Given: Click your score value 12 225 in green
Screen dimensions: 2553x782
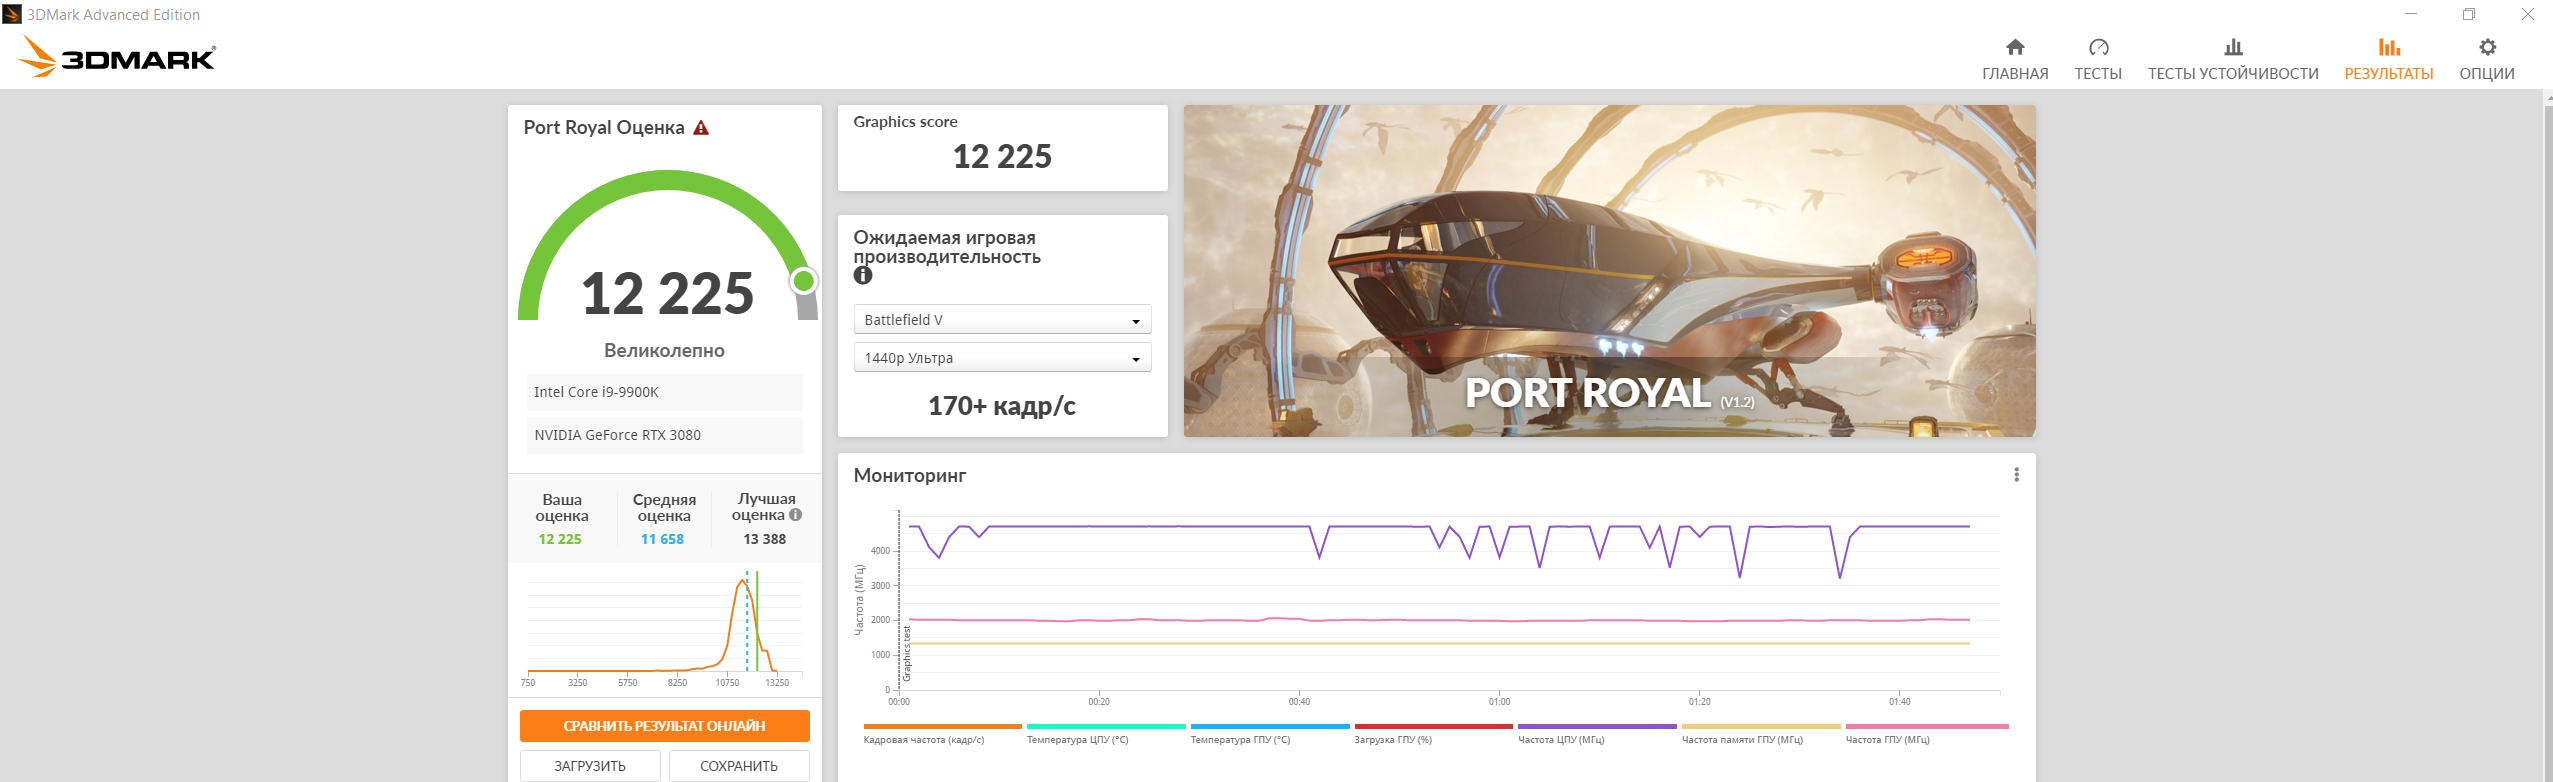Looking at the screenshot, I should click(x=560, y=539).
